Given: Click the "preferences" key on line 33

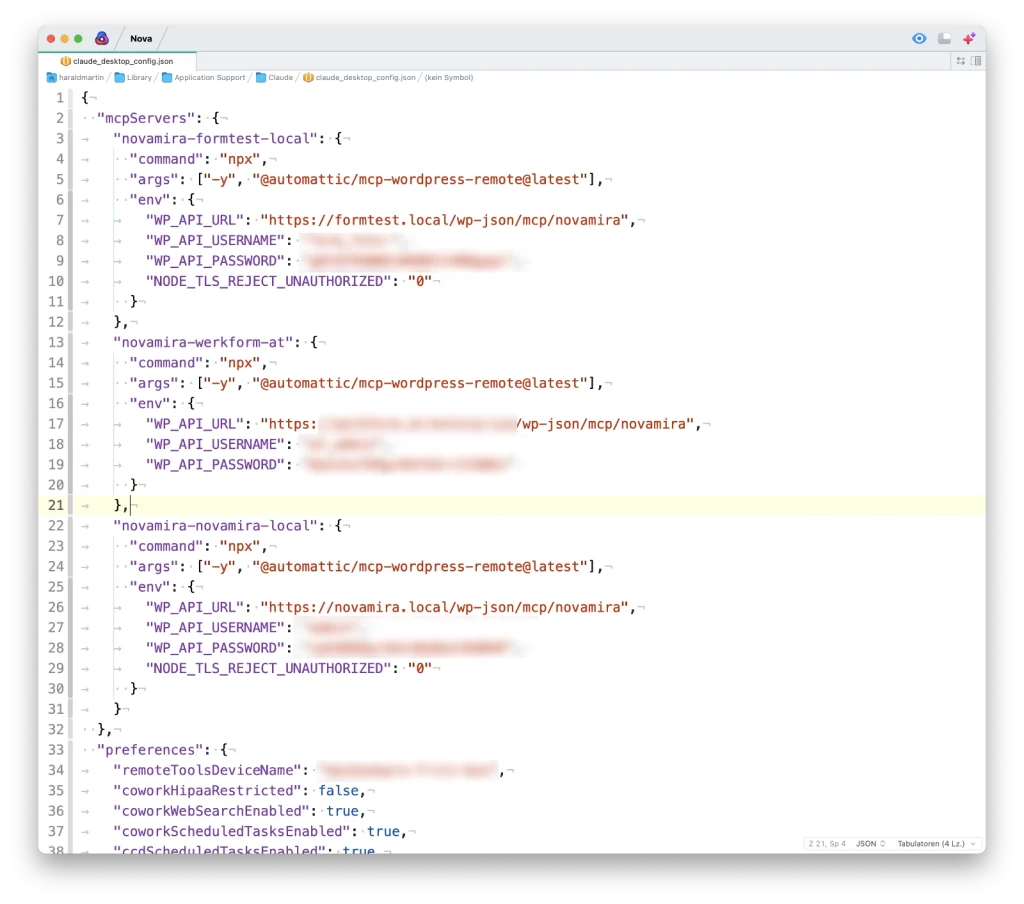Looking at the screenshot, I should [x=150, y=750].
